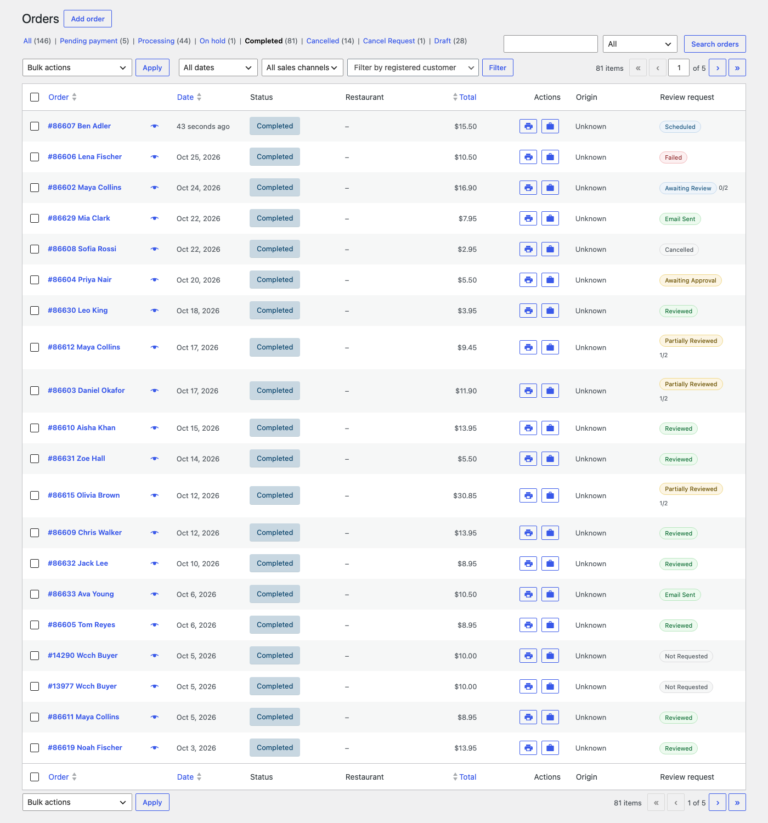Show Cancel Request orders
768x823 pixels.
click(388, 41)
